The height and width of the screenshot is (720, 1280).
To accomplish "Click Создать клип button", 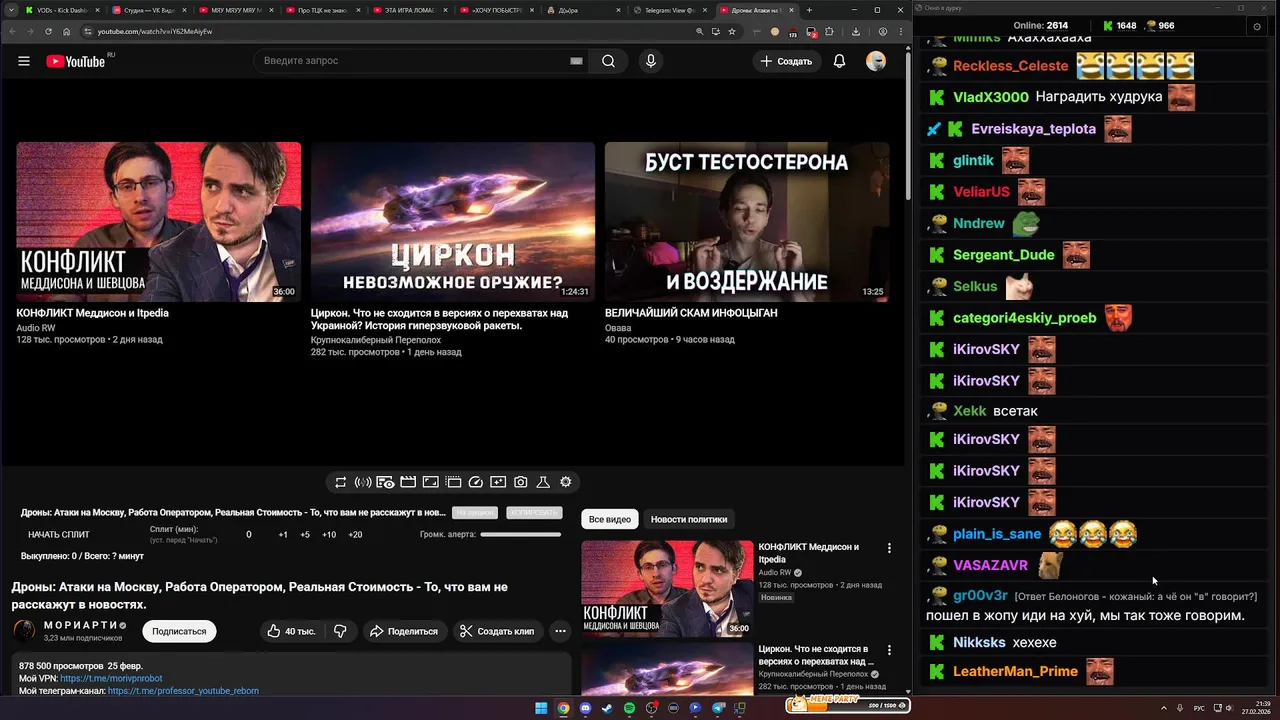I will click(x=497, y=631).
